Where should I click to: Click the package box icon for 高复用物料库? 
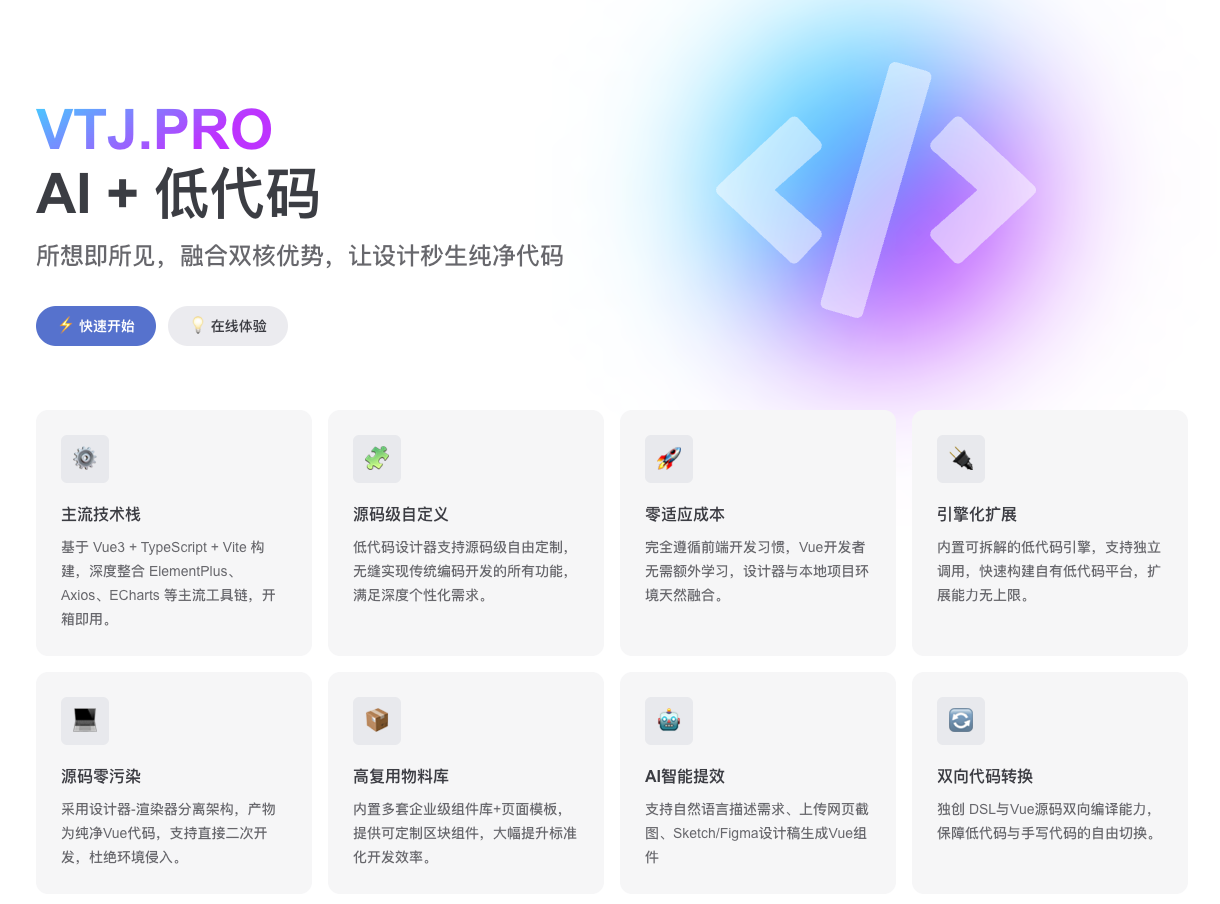coord(377,721)
